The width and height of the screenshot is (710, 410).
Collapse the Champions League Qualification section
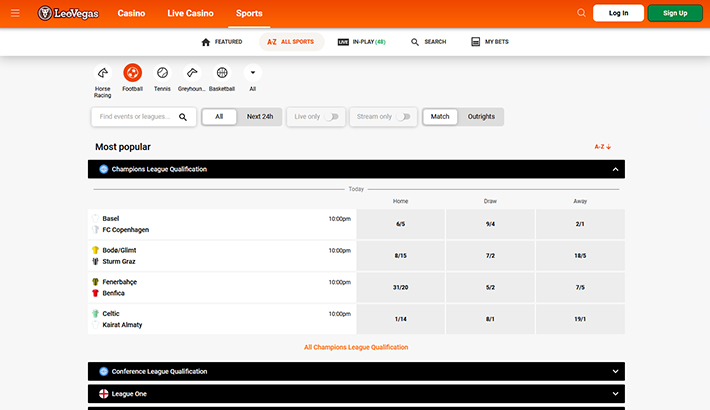pos(615,170)
